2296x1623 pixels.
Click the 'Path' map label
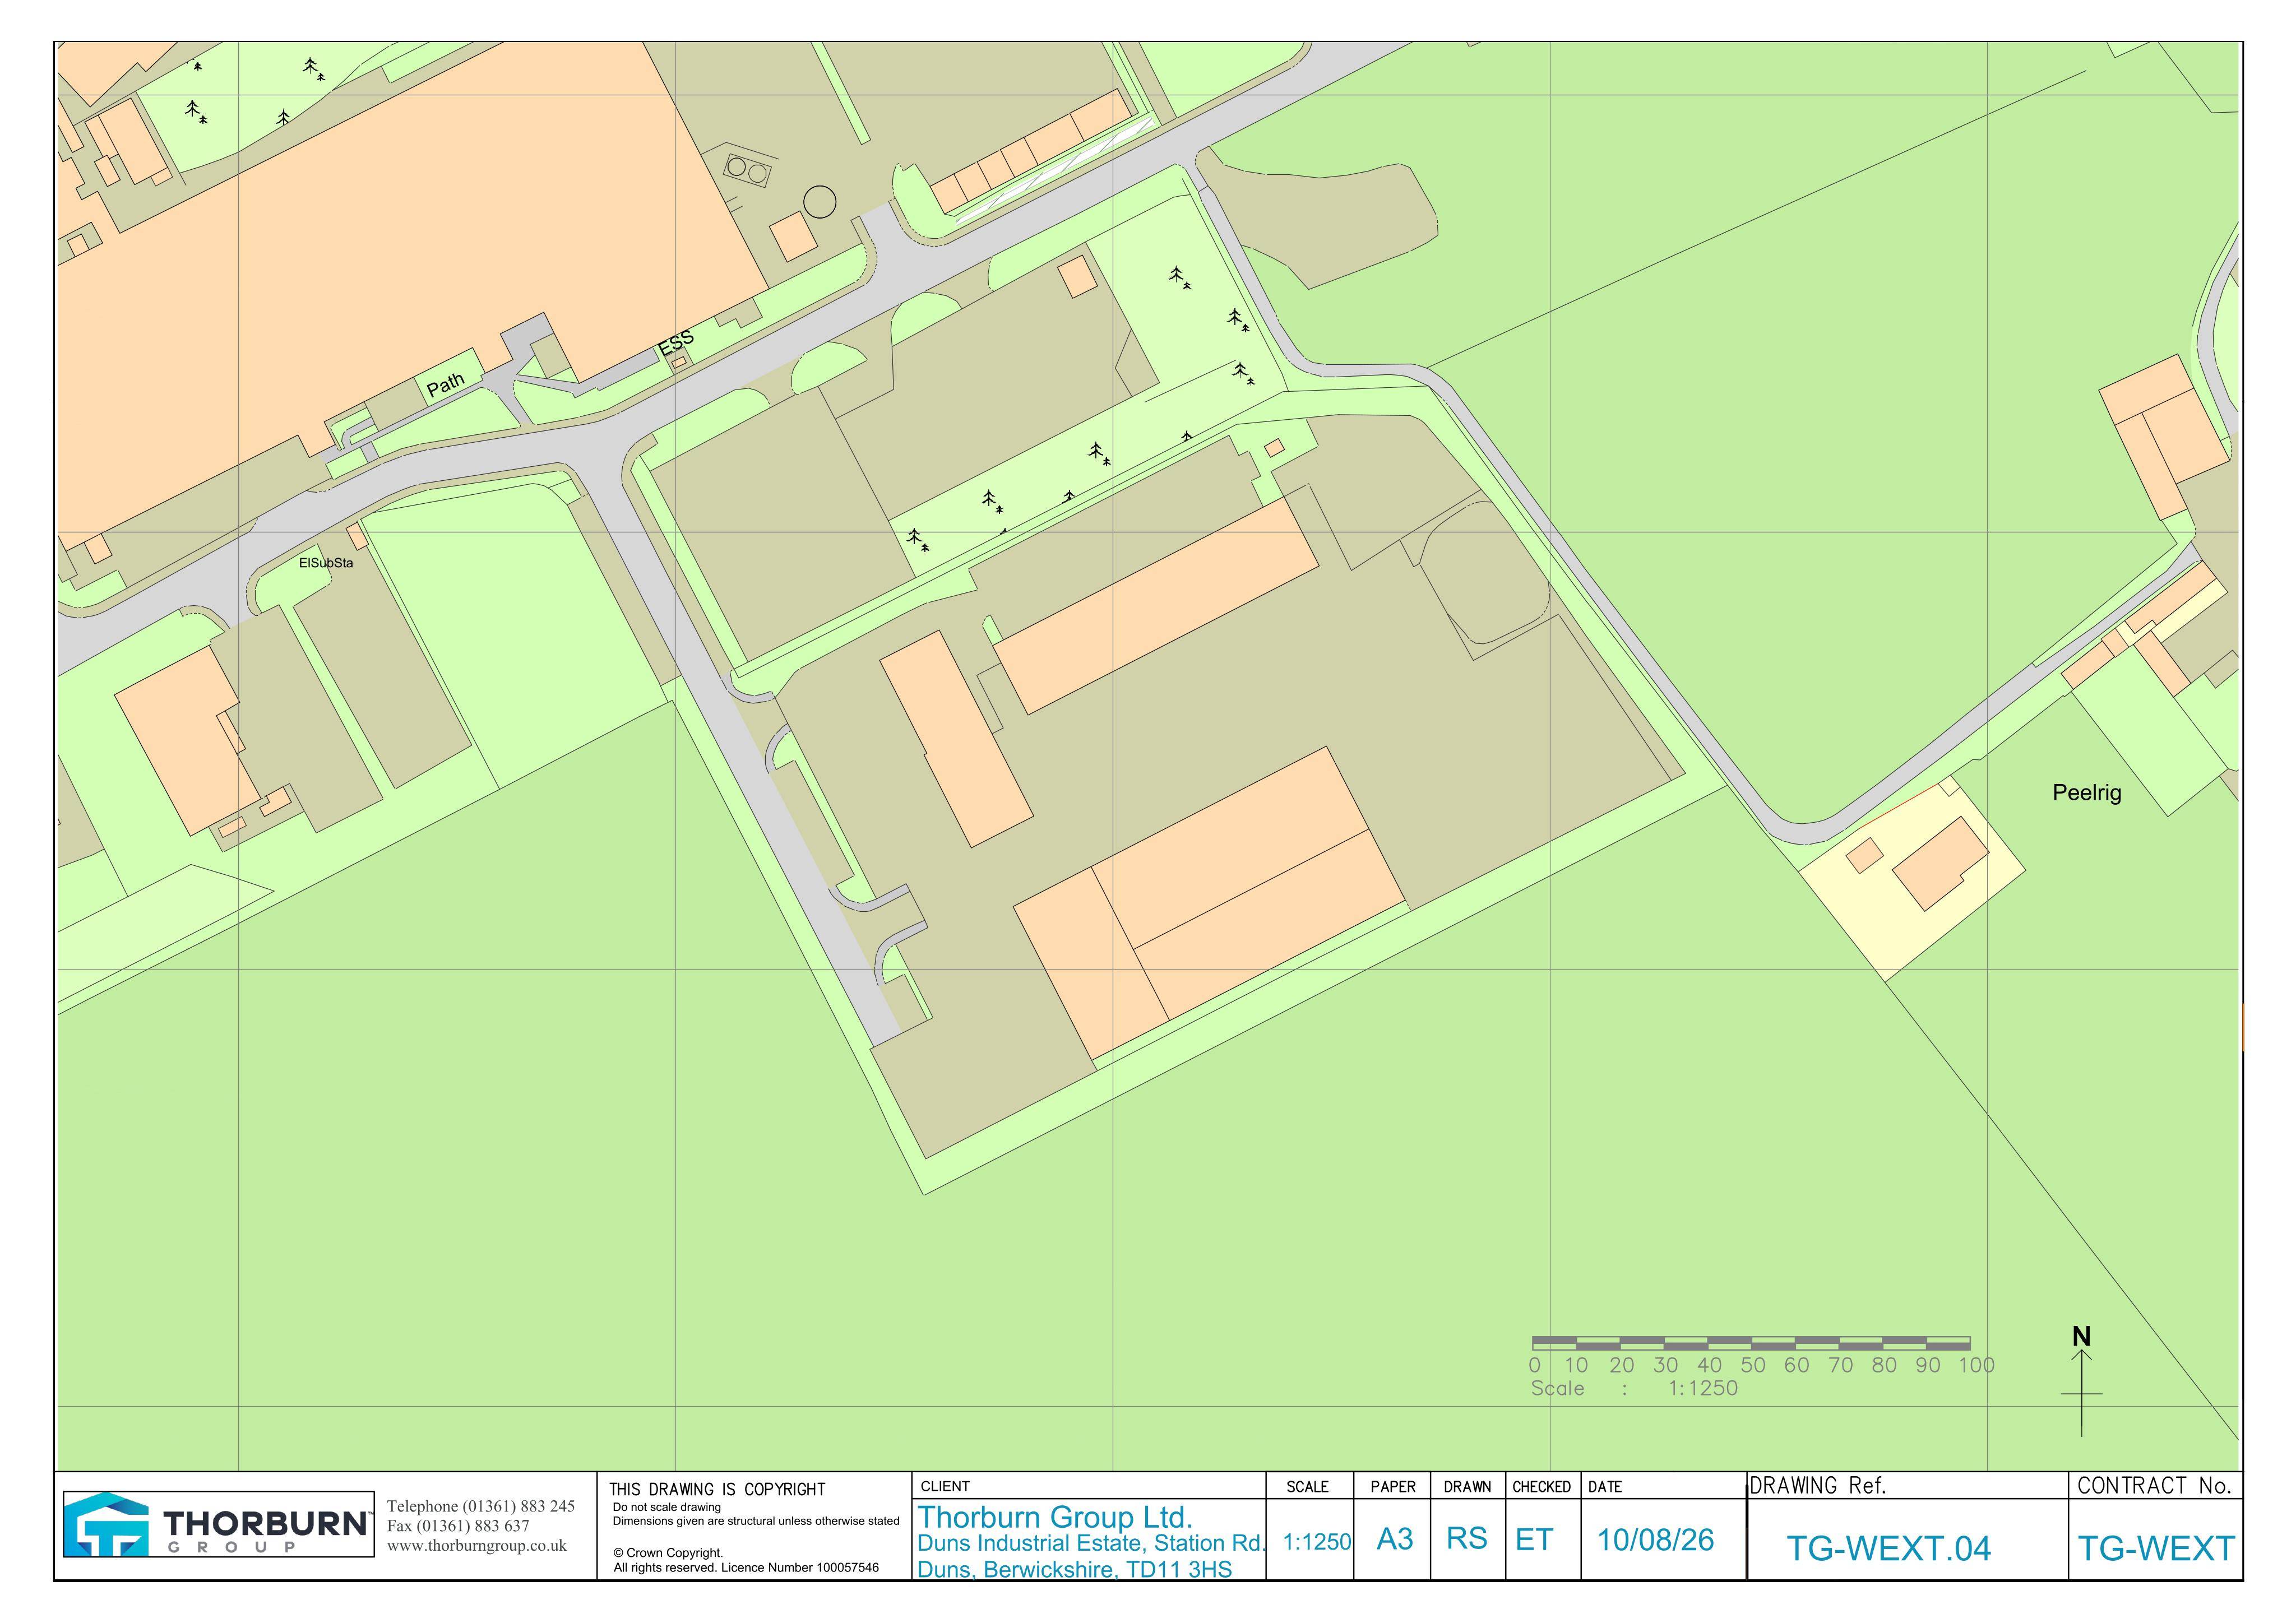[x=446, y=384]
